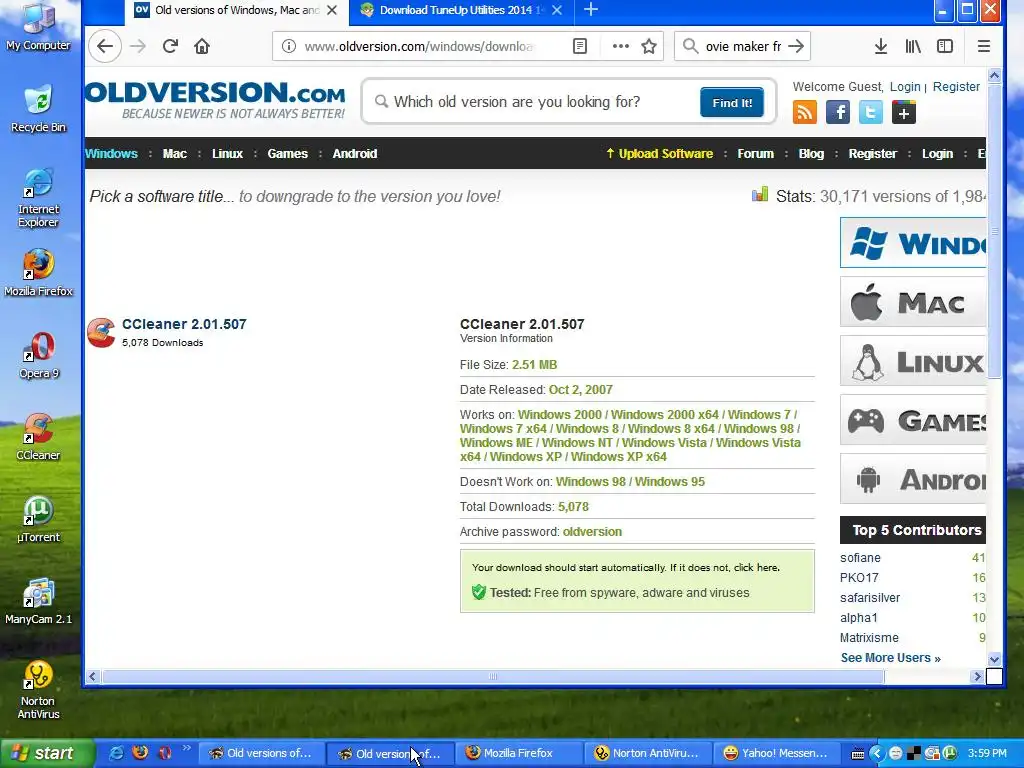Expand the quick launch chevron

point(186,748)
